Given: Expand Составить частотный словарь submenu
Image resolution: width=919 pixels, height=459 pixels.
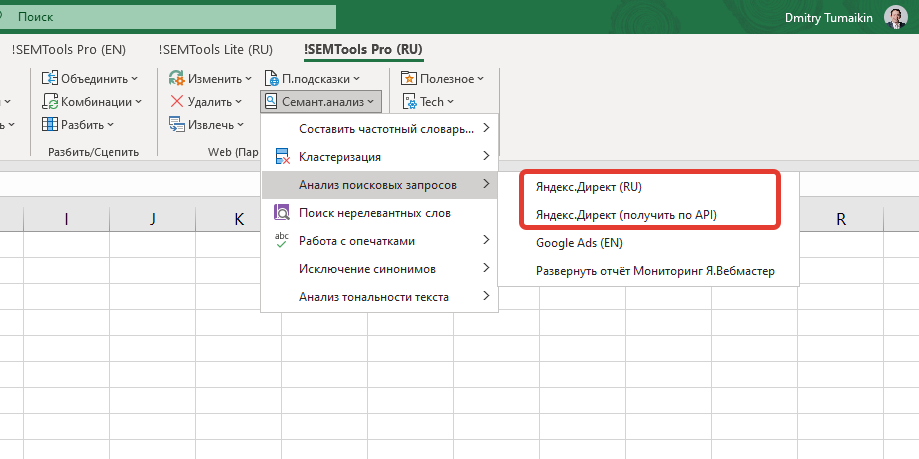Looking at the screenshot, I should pos(380,129).
